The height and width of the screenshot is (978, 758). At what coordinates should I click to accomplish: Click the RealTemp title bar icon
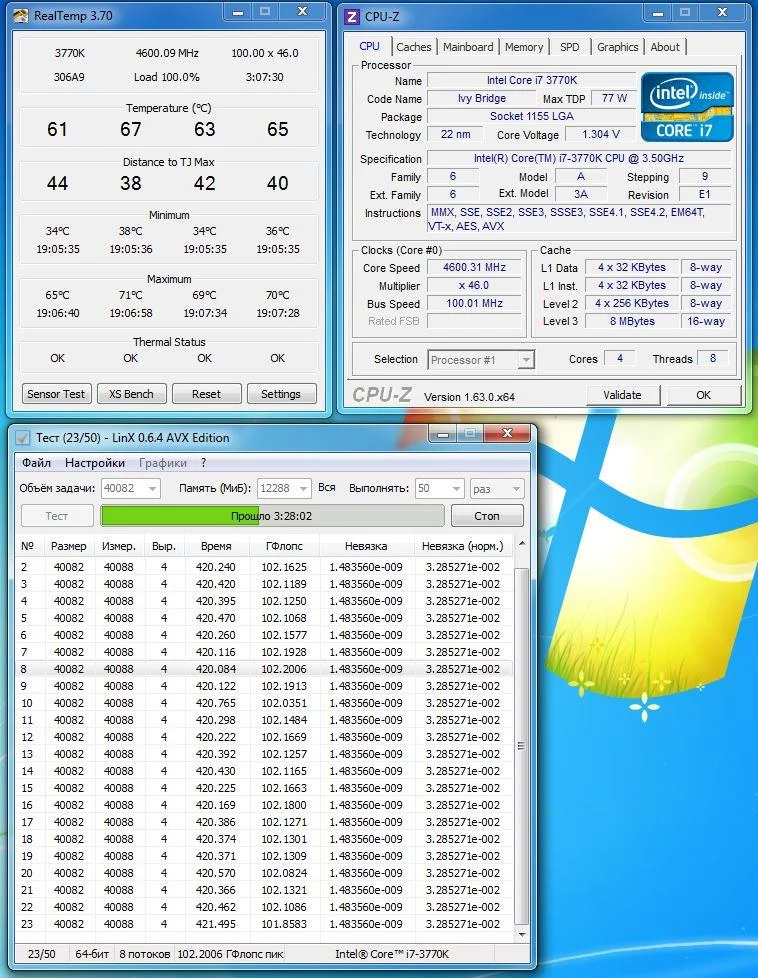pyautogui.click(x=21, y=16)
